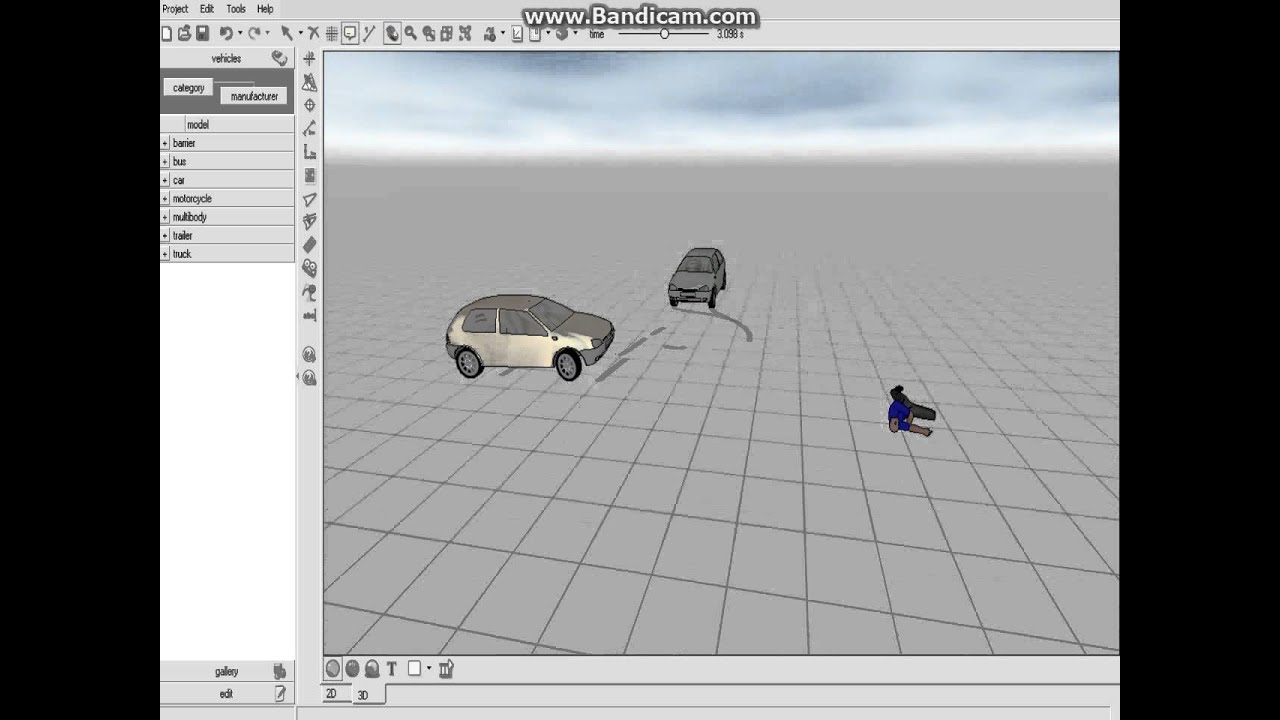Image resolution: width=1280 pixels, height=720 pixels.
Task: Open the Tools menu
Action: click(236, 9)
